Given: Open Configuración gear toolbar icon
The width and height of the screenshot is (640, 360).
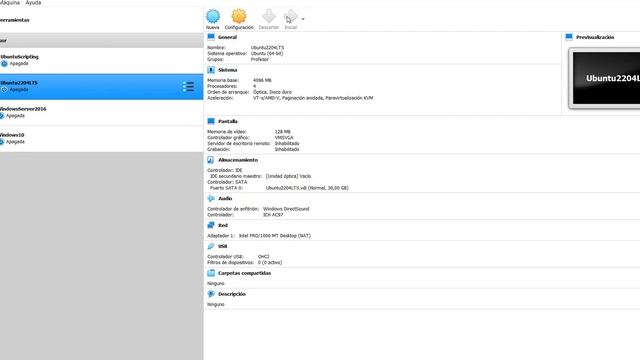Looking at the screenshot, I should click(239, 16).
